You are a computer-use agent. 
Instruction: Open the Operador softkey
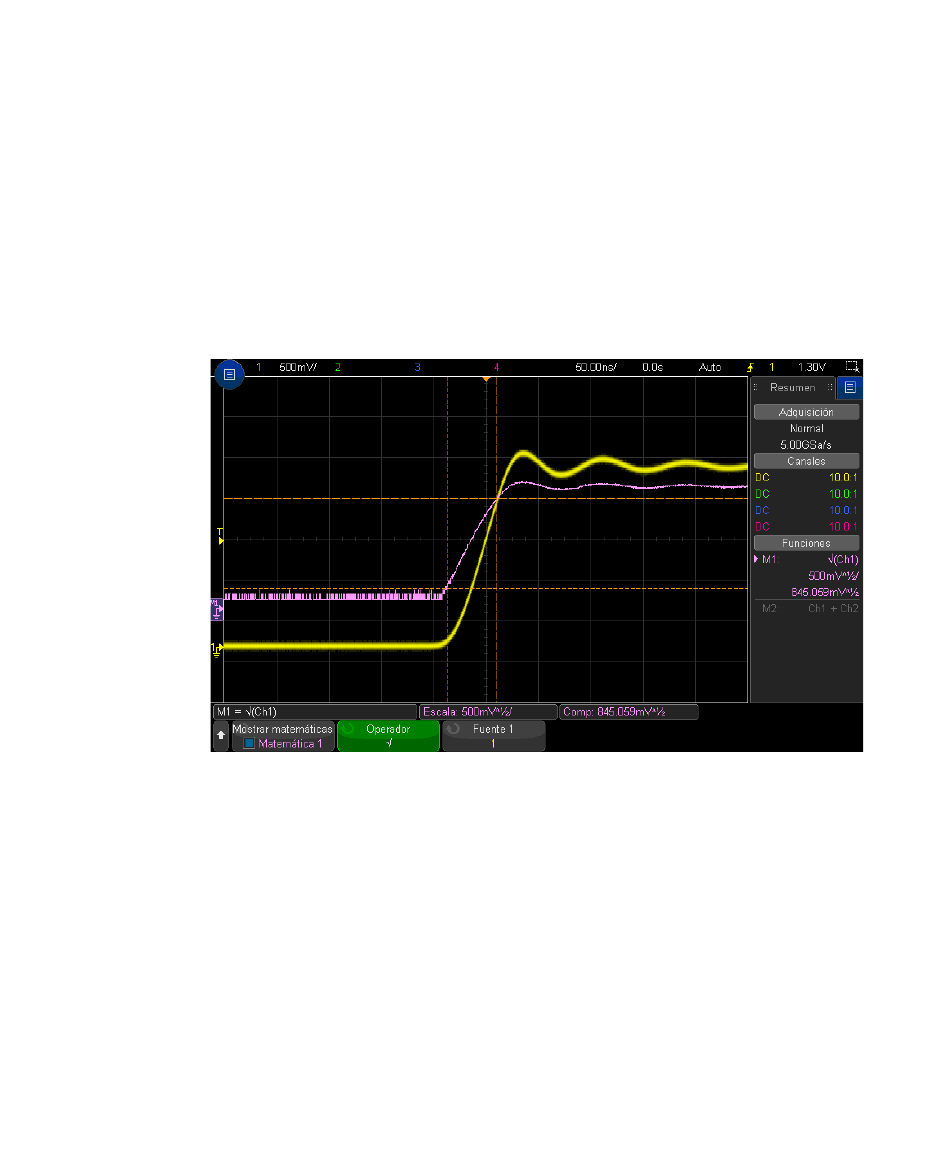(388, 736)
